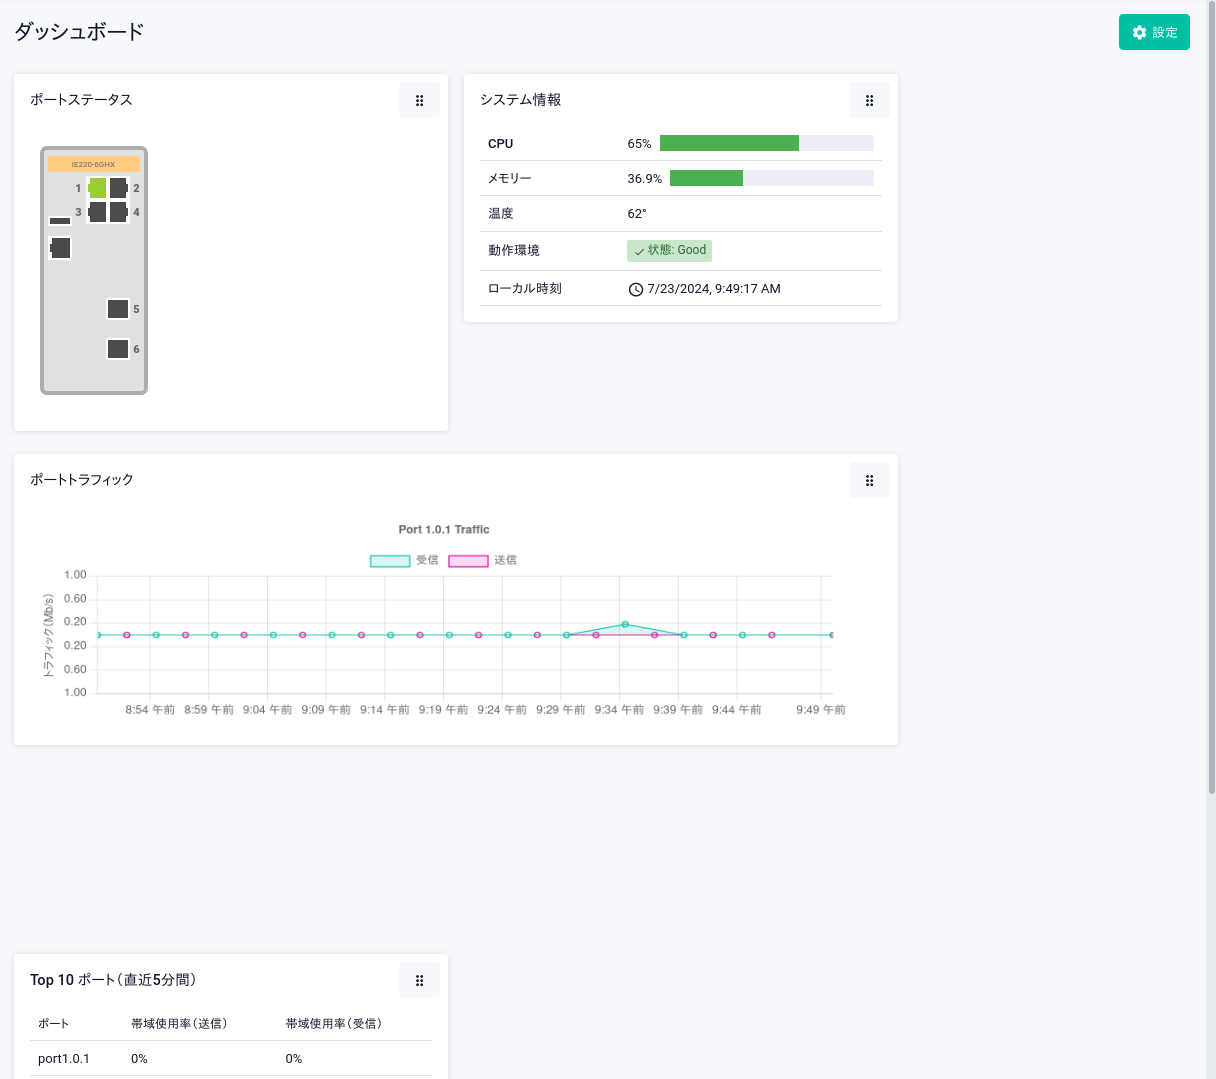The image size is (1216, 1079).
Task: Open the ポートステータス widget menu handle
Action: point(419,100)
